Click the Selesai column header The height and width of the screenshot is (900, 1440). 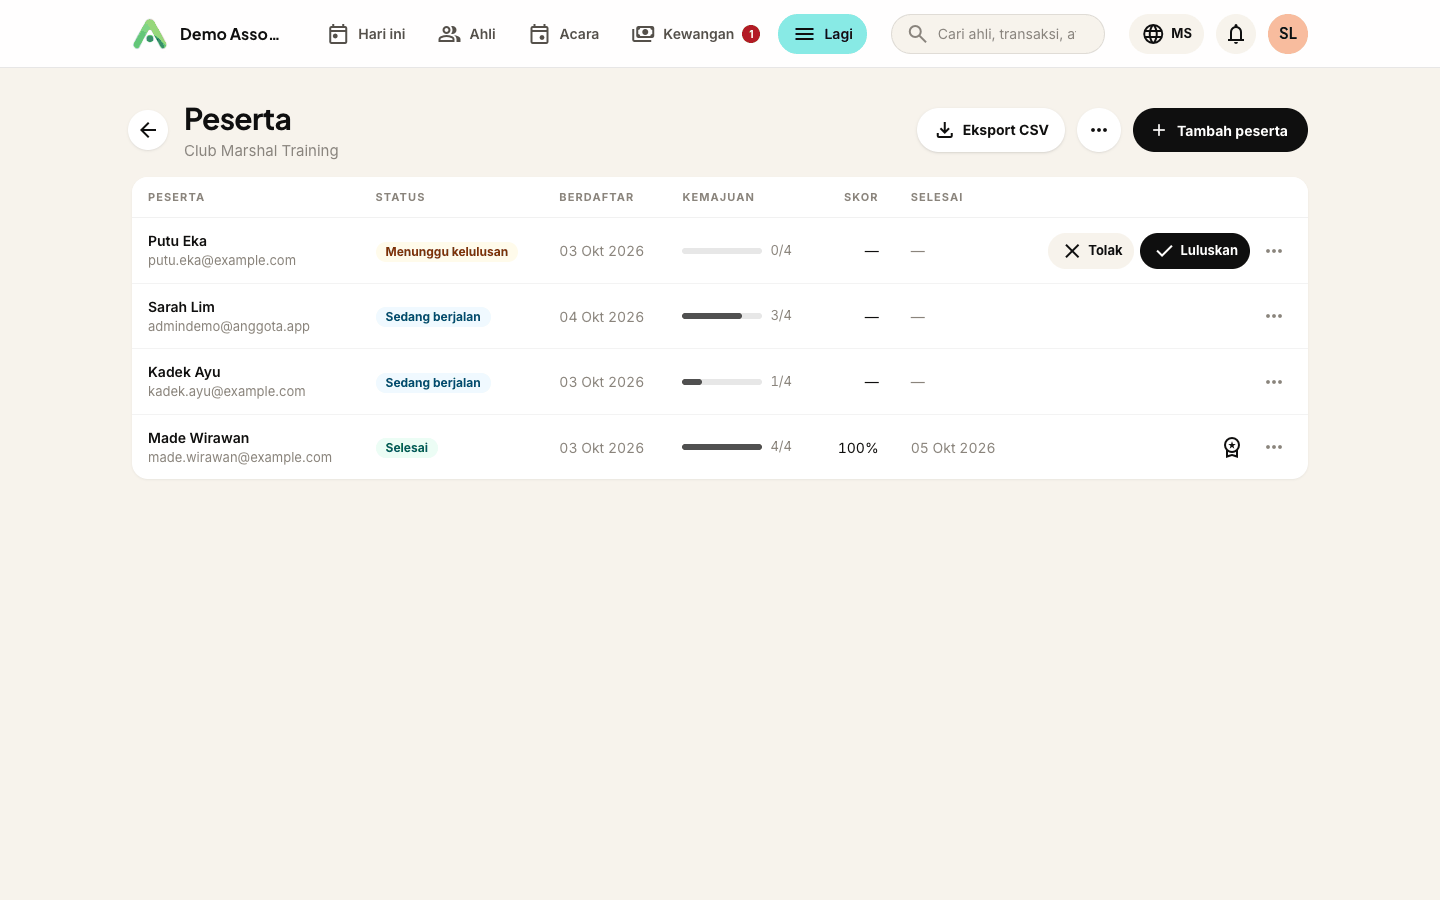[937, 197]
